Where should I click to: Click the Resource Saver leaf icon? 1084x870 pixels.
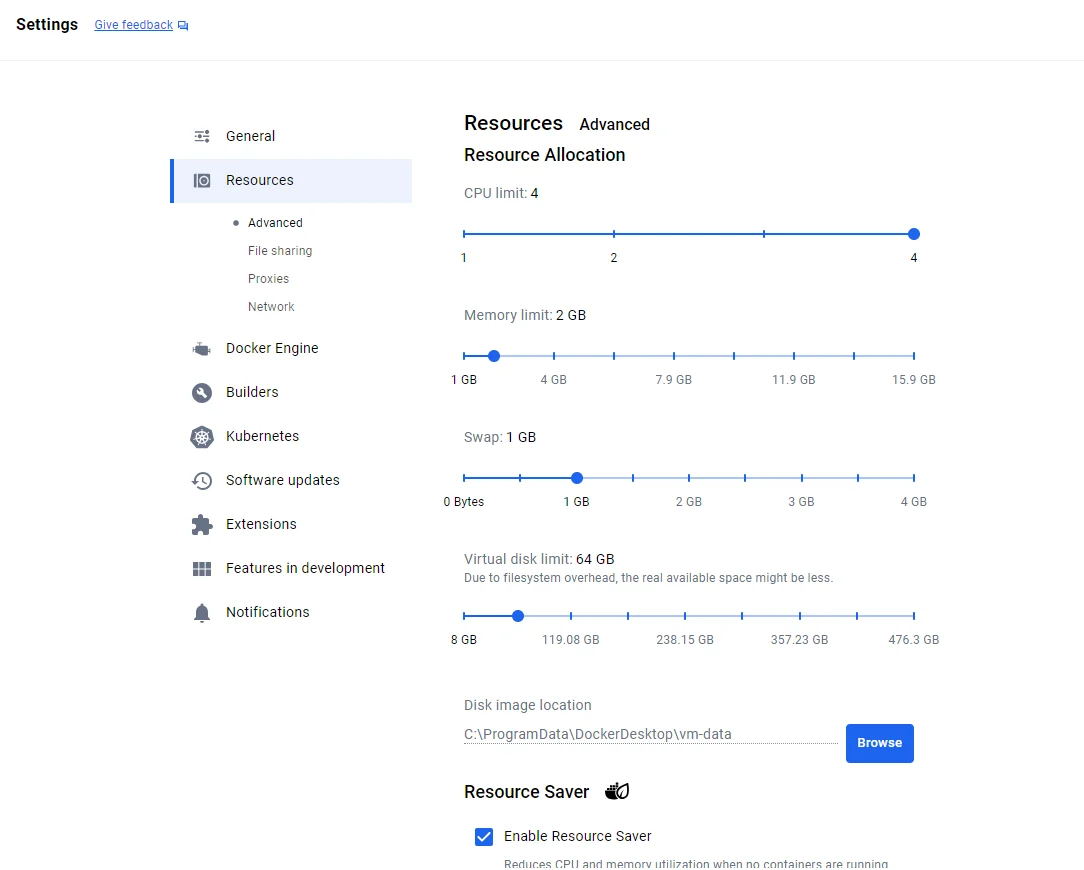point(617,790)
